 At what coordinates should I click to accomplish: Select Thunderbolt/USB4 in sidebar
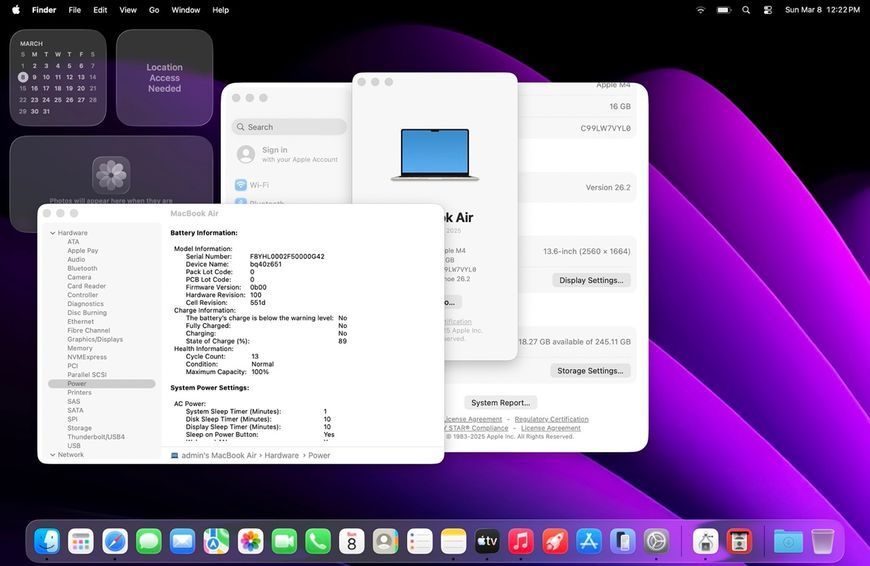pyautogui.click(x=96, y=437)
